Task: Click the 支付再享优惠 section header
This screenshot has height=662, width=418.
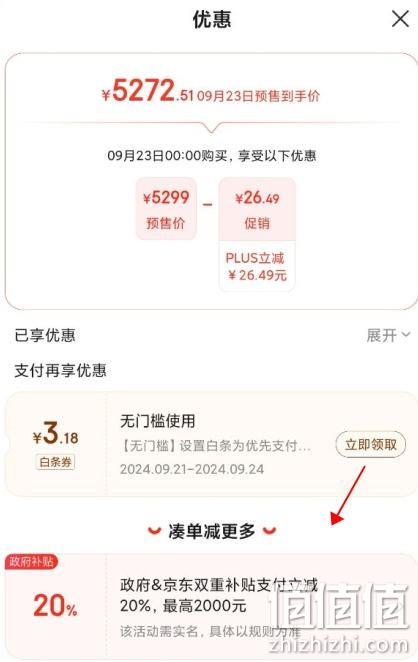Action: click(60, 370)
